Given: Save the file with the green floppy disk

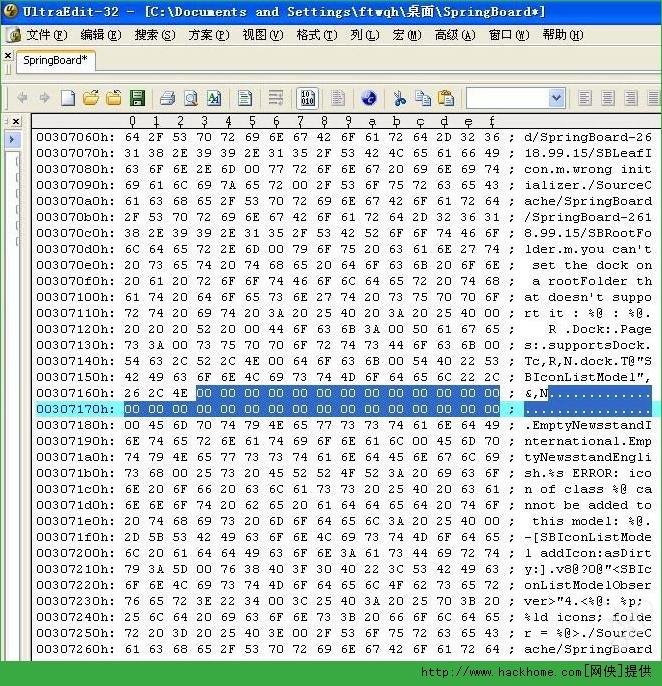Looking at the screenshot, I should click(x=137, y=98).
